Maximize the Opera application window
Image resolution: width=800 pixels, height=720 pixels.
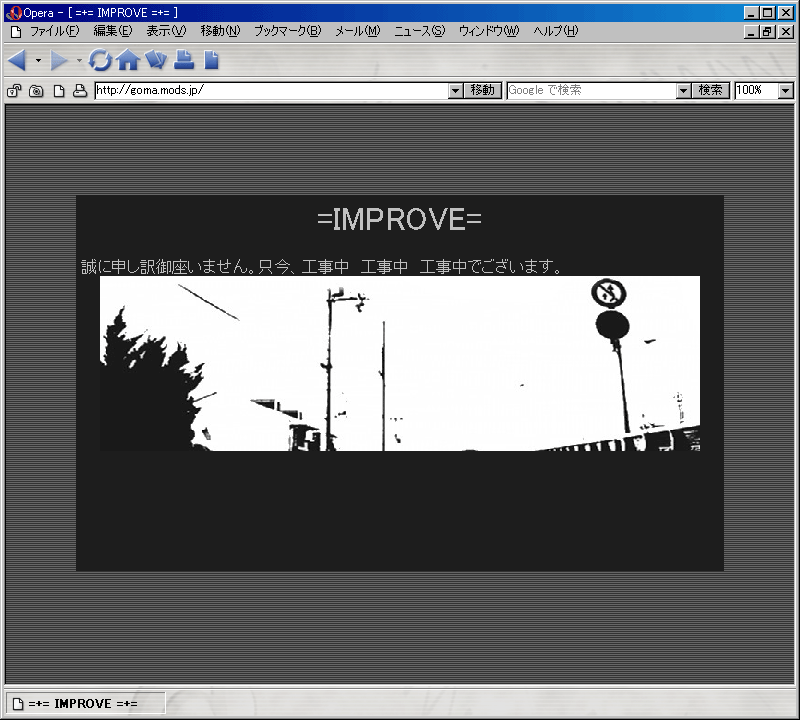pos(767,13)
